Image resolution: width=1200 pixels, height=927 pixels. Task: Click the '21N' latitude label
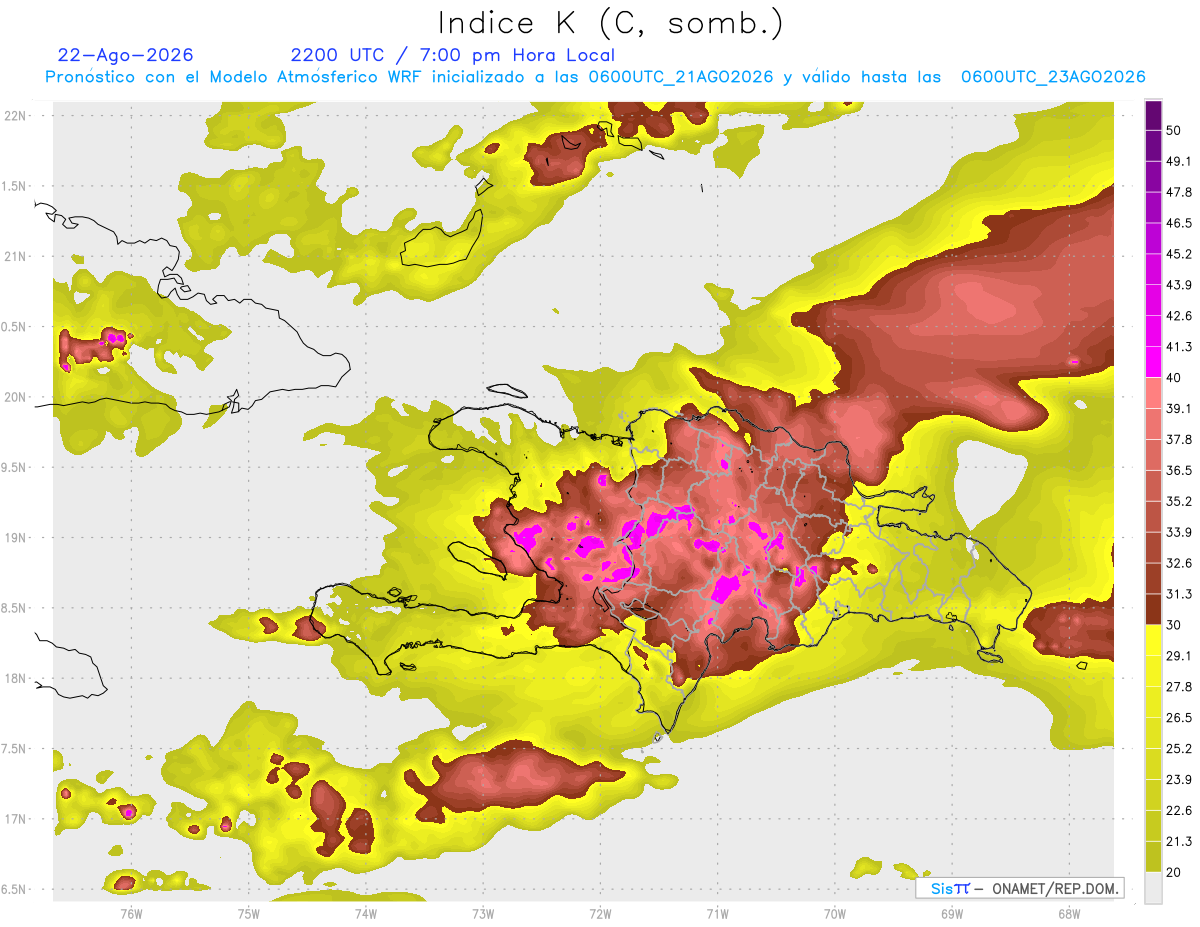17,256
